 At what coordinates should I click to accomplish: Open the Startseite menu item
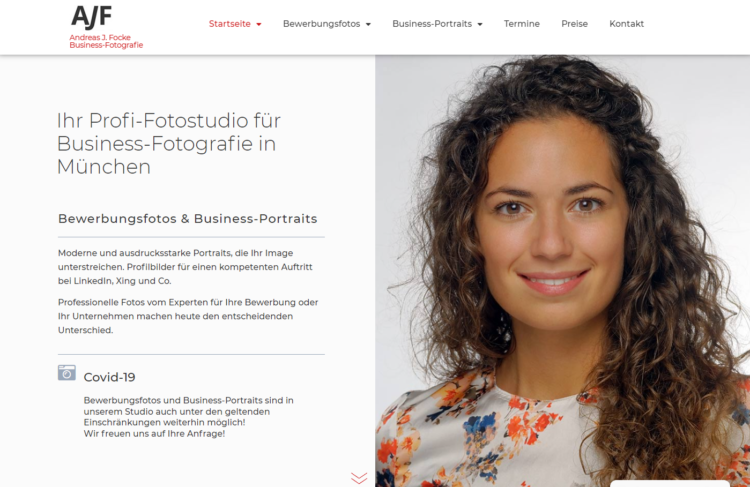[x=230, y=24]
